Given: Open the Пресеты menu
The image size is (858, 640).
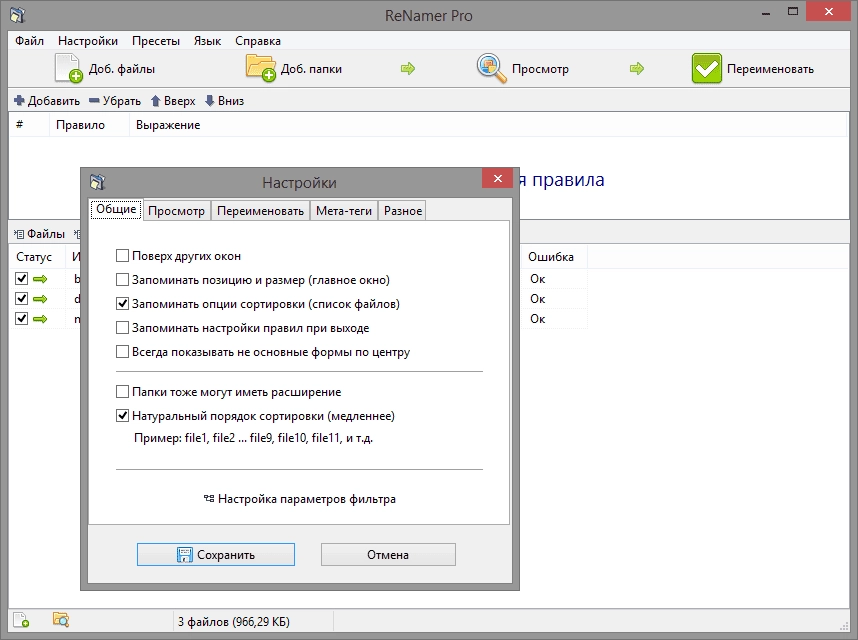Looking at the screenshot, I should coord(156,41).
